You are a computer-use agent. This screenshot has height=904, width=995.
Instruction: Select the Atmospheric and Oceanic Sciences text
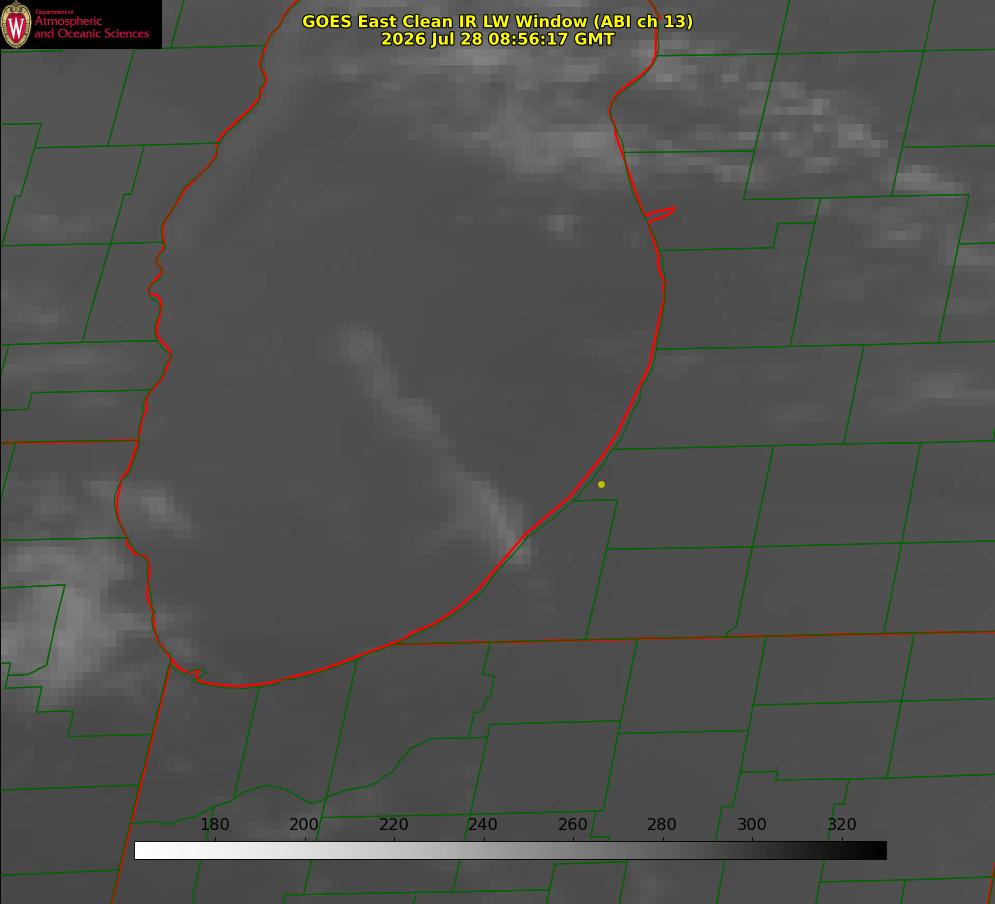92,27
